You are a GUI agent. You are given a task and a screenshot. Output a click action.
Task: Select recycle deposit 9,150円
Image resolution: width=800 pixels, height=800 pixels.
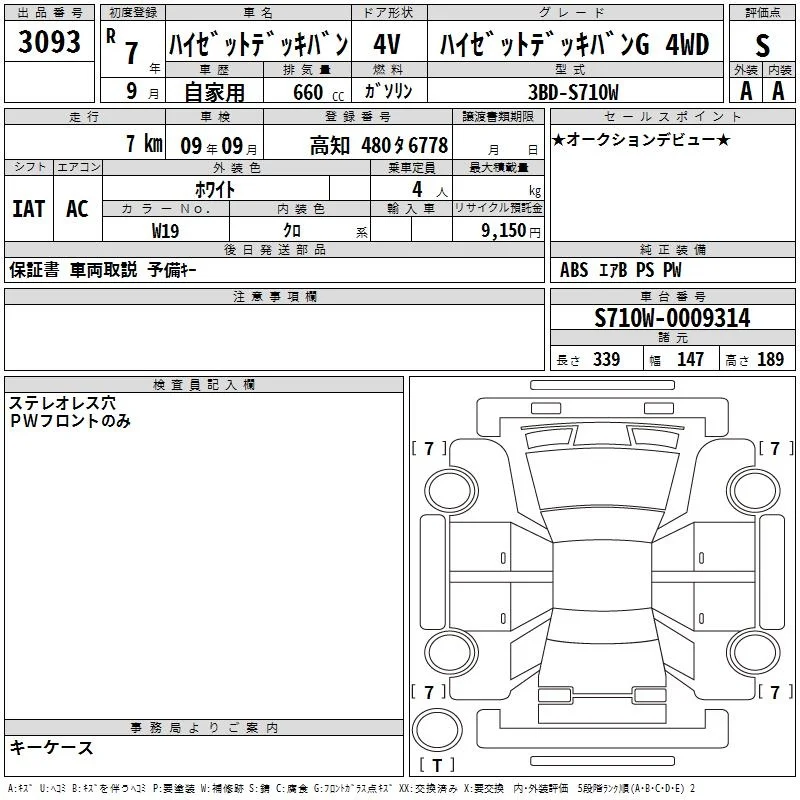(511, 231)
